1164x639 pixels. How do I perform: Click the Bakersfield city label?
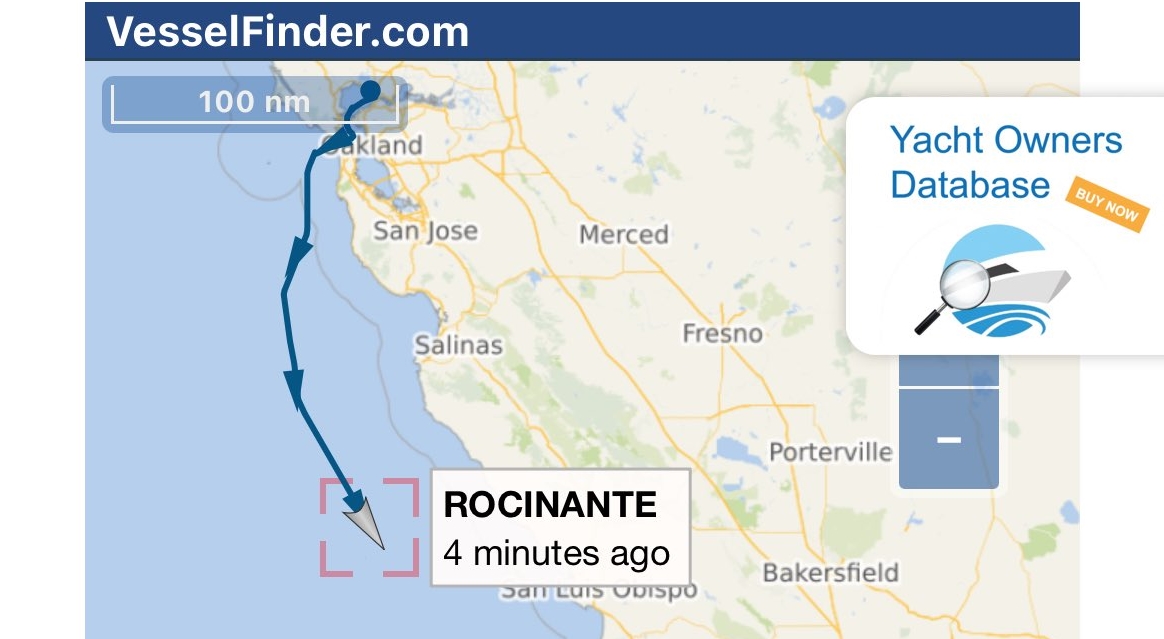(x=831, y=572)
